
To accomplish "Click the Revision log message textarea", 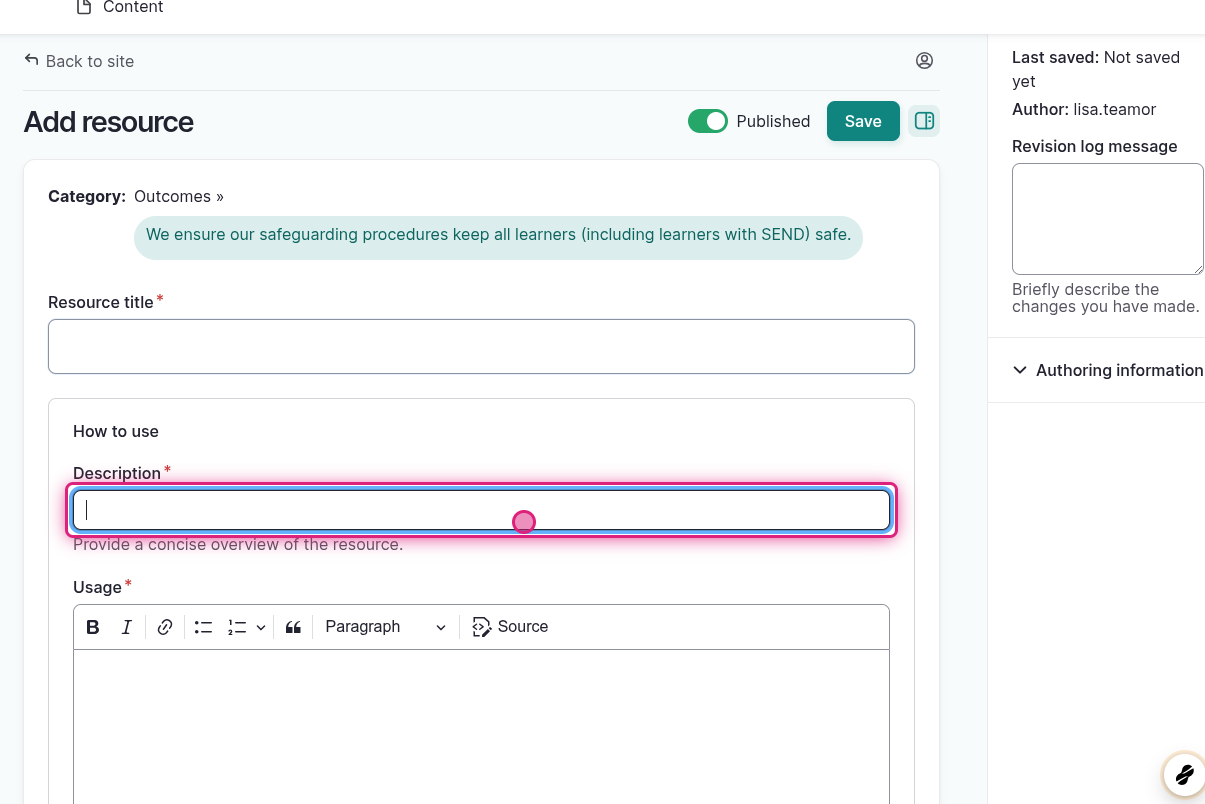I will point(1107,219).
